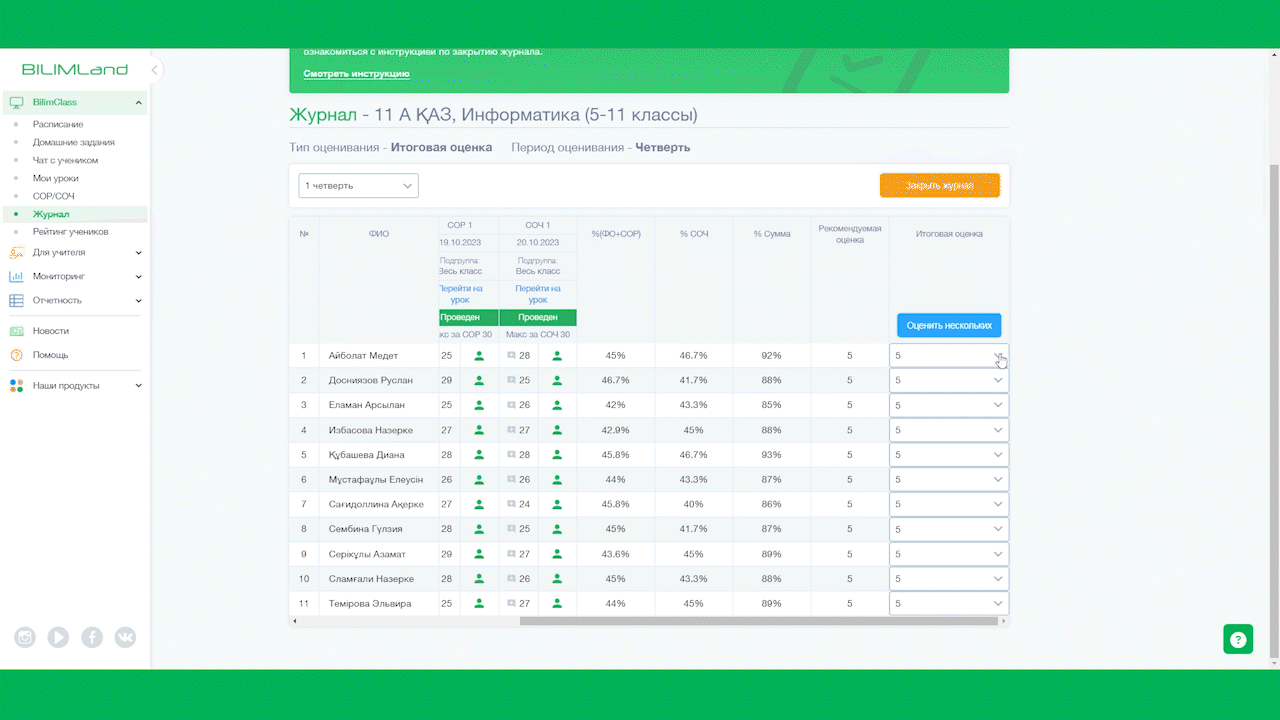Click the orange Закрыть журнал button
The image size is (1280, 720).
(x=940, y=186)
